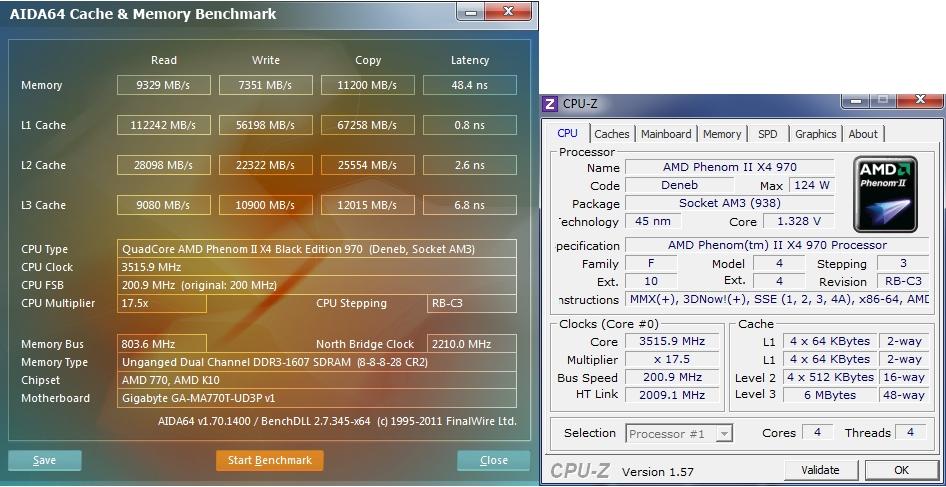Click the L1 Cache latency 0.8 ns
The image size is (946, 487).
pos(469,125)
